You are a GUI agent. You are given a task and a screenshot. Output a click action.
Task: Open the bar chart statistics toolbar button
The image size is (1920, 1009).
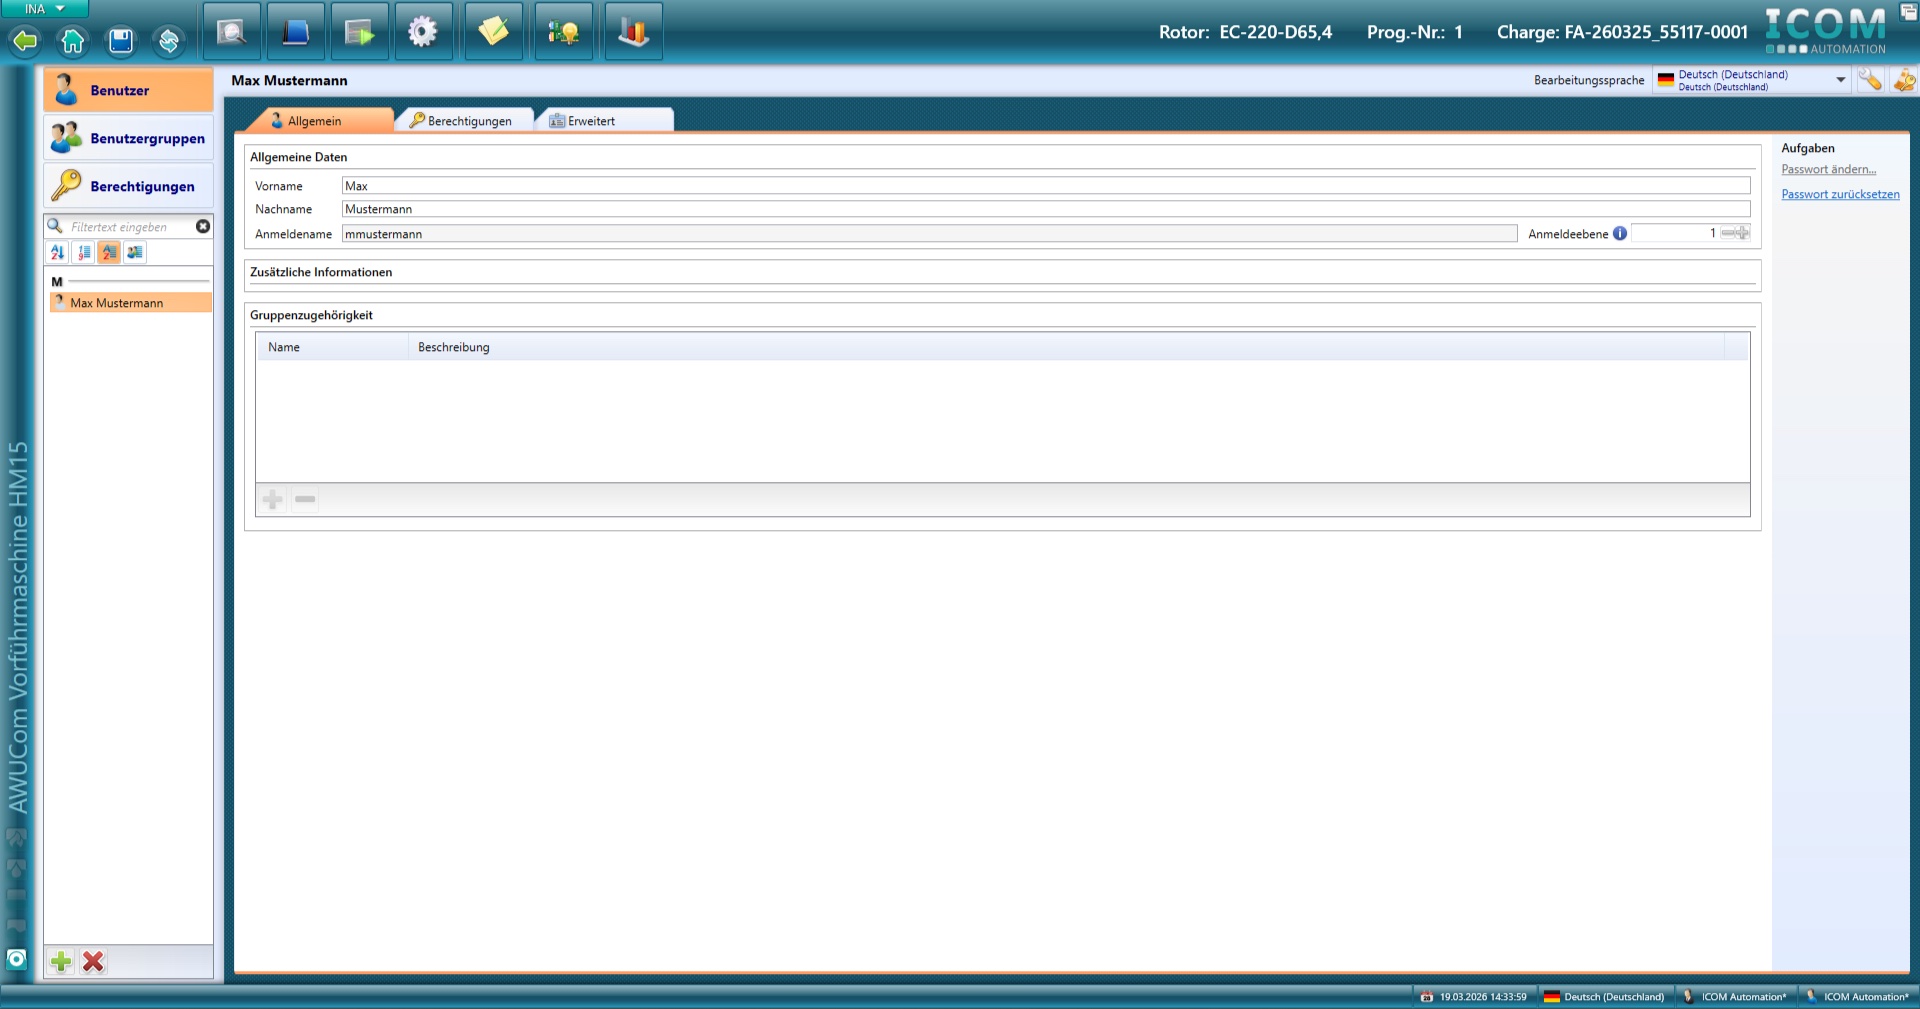pos(633,32)
